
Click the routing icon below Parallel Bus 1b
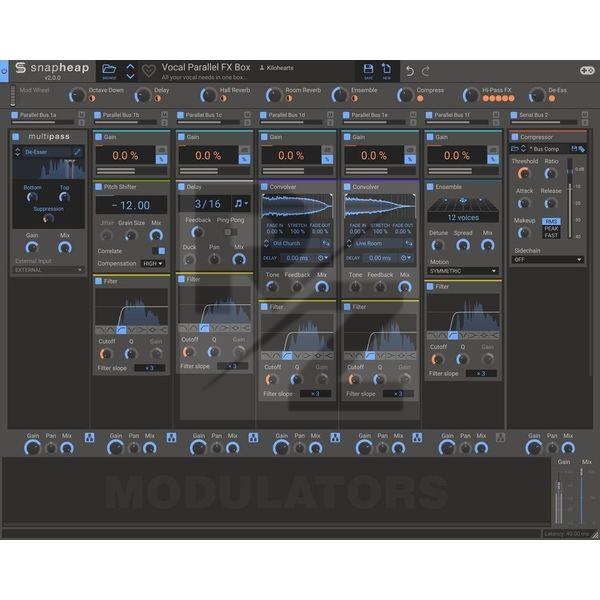pos(171,437)
